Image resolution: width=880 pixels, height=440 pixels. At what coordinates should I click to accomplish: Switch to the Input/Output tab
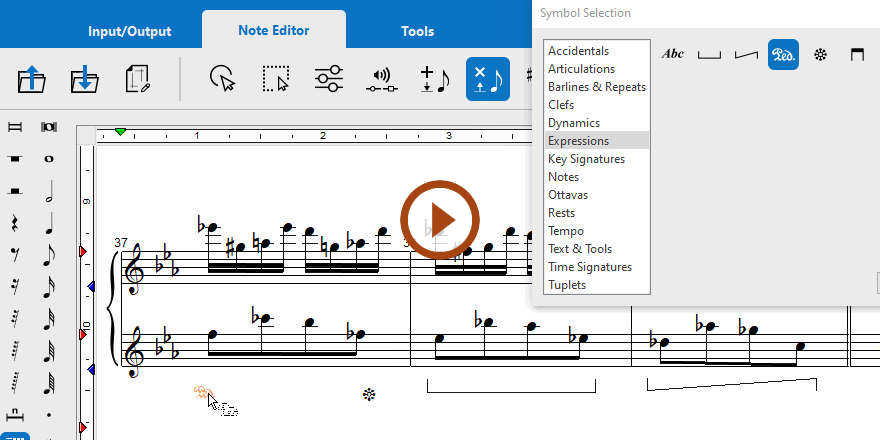[129, 31]
